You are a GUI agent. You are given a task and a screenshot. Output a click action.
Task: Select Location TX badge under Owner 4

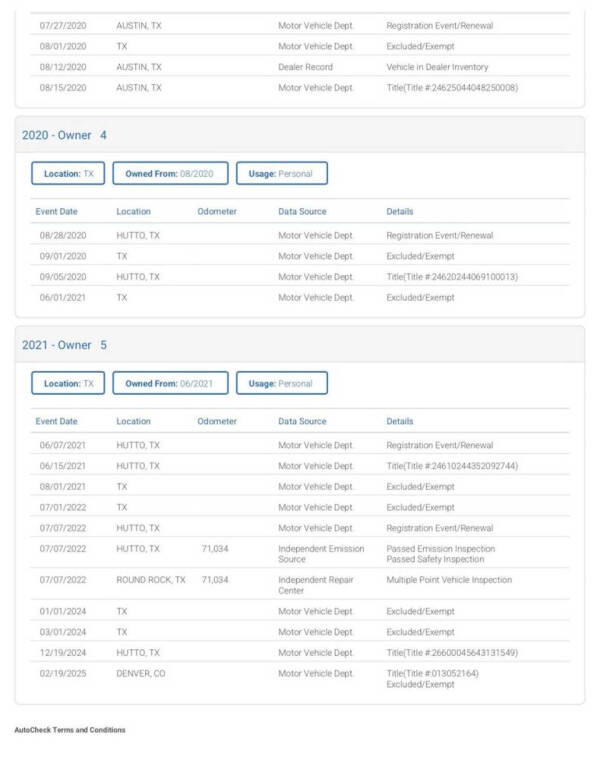pos(68,173)
